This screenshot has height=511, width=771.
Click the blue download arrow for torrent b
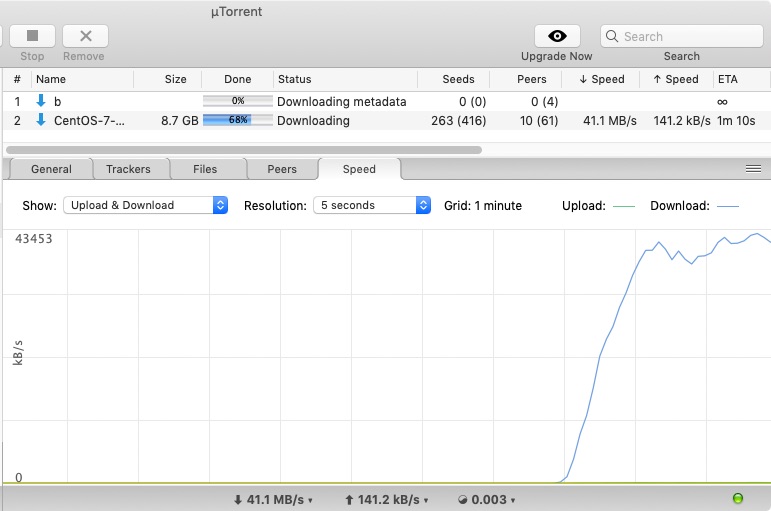(x=41, y=101)
